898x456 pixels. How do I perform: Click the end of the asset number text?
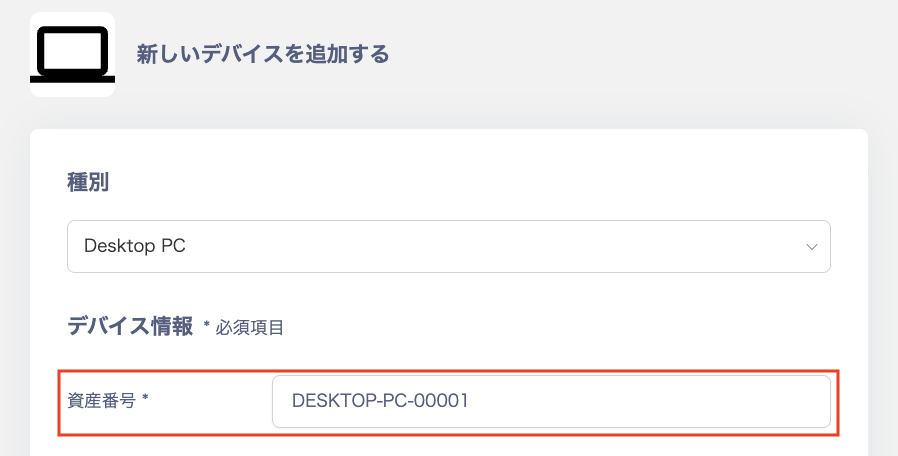click(x=470, y=402)
